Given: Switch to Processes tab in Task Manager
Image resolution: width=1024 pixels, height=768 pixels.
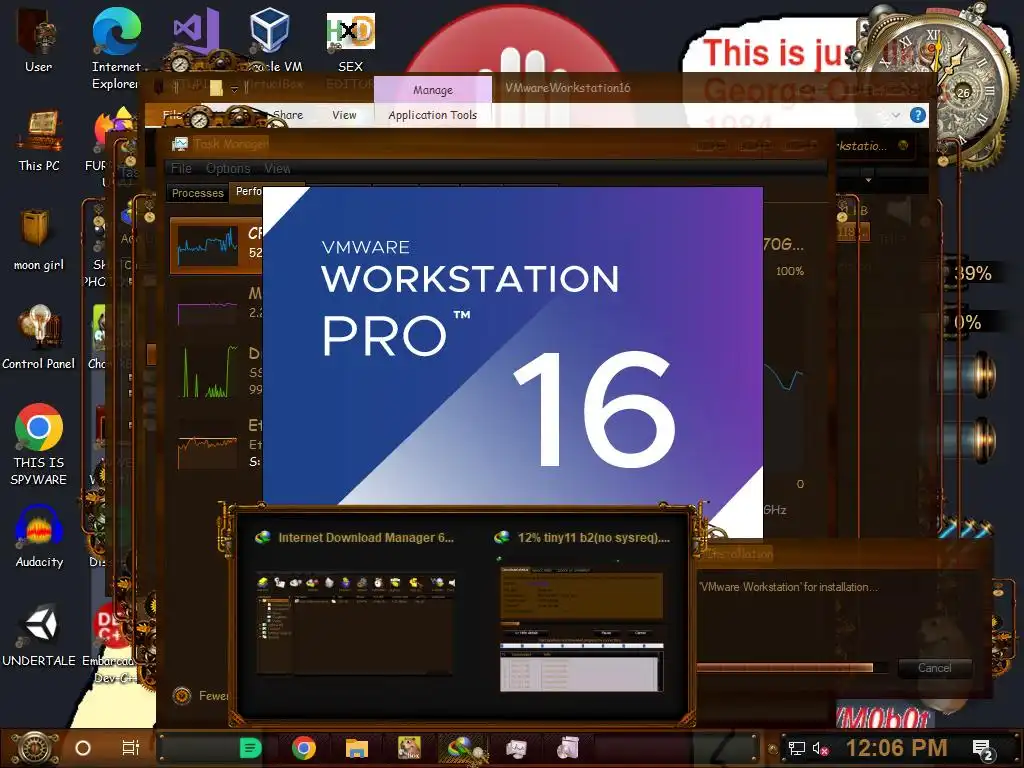Looking at the screenshot, I should point(197,193).
